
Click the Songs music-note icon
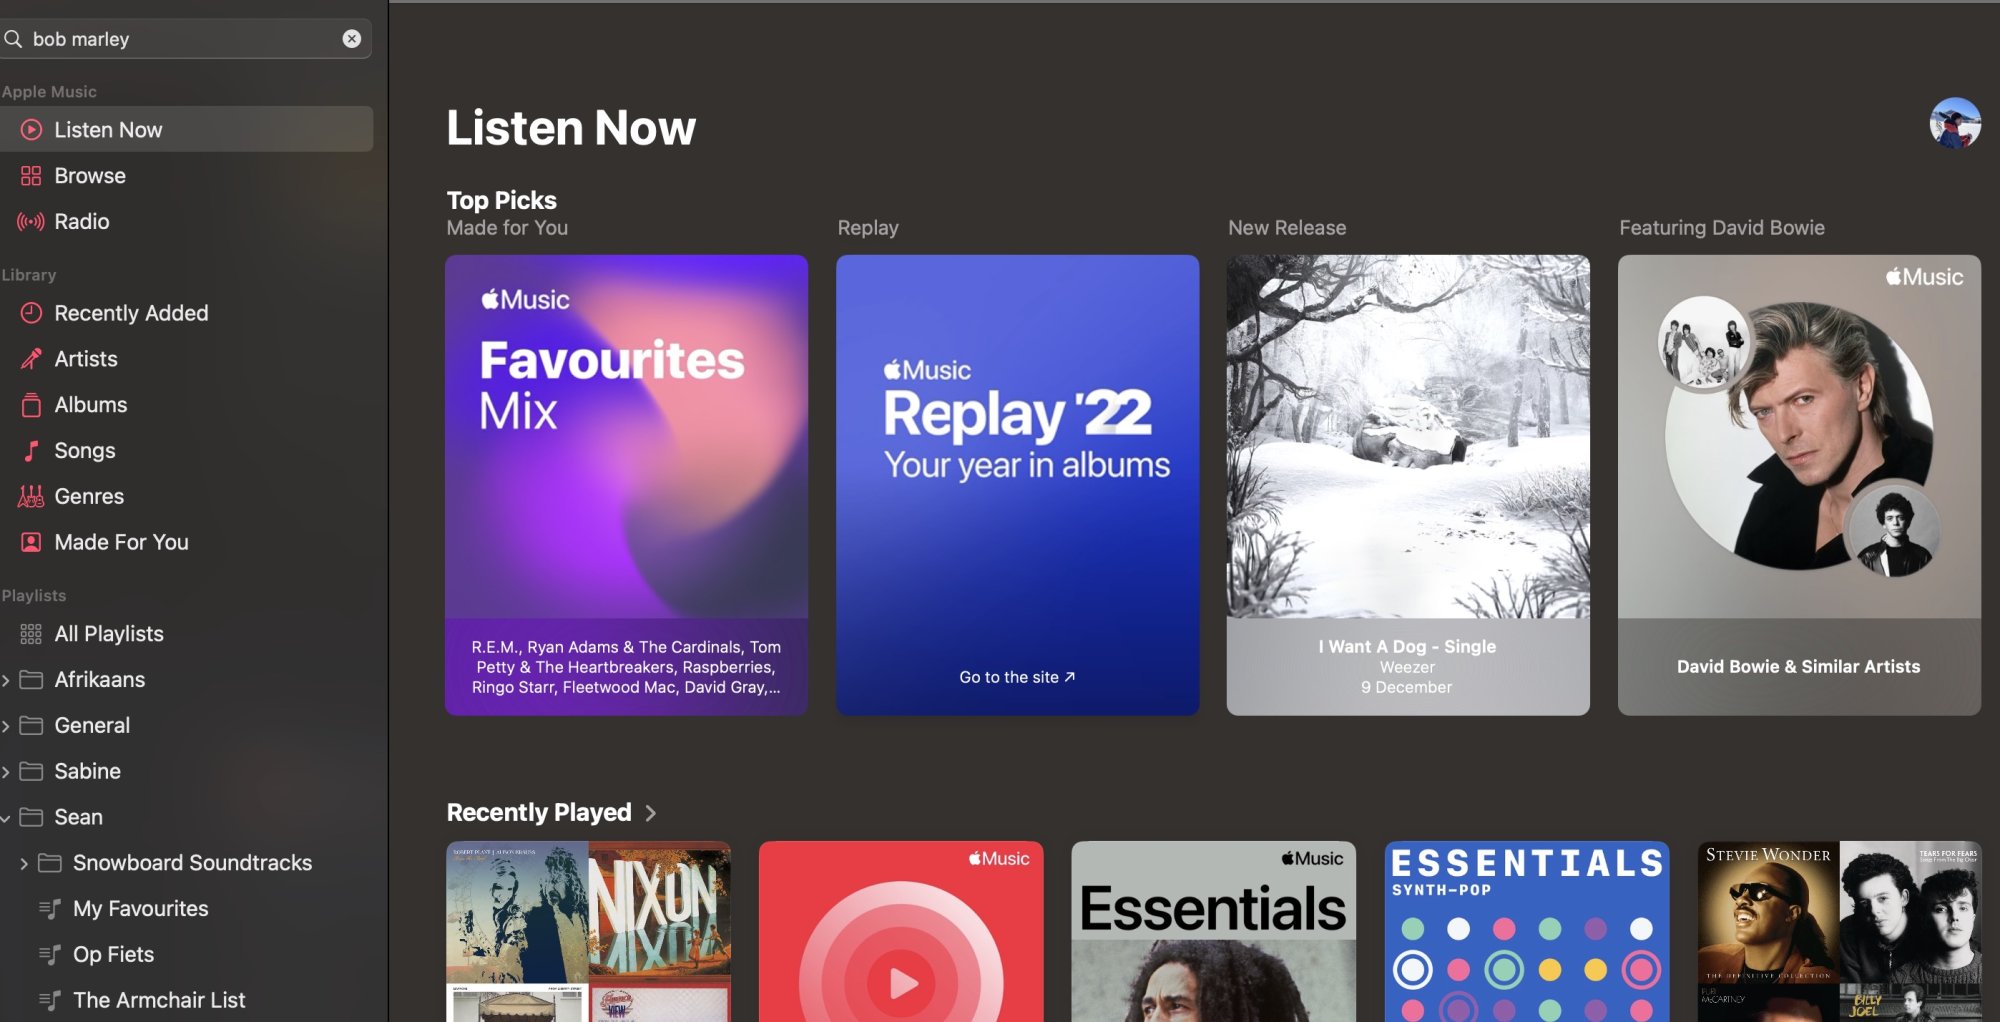click(x=31, y=451)
